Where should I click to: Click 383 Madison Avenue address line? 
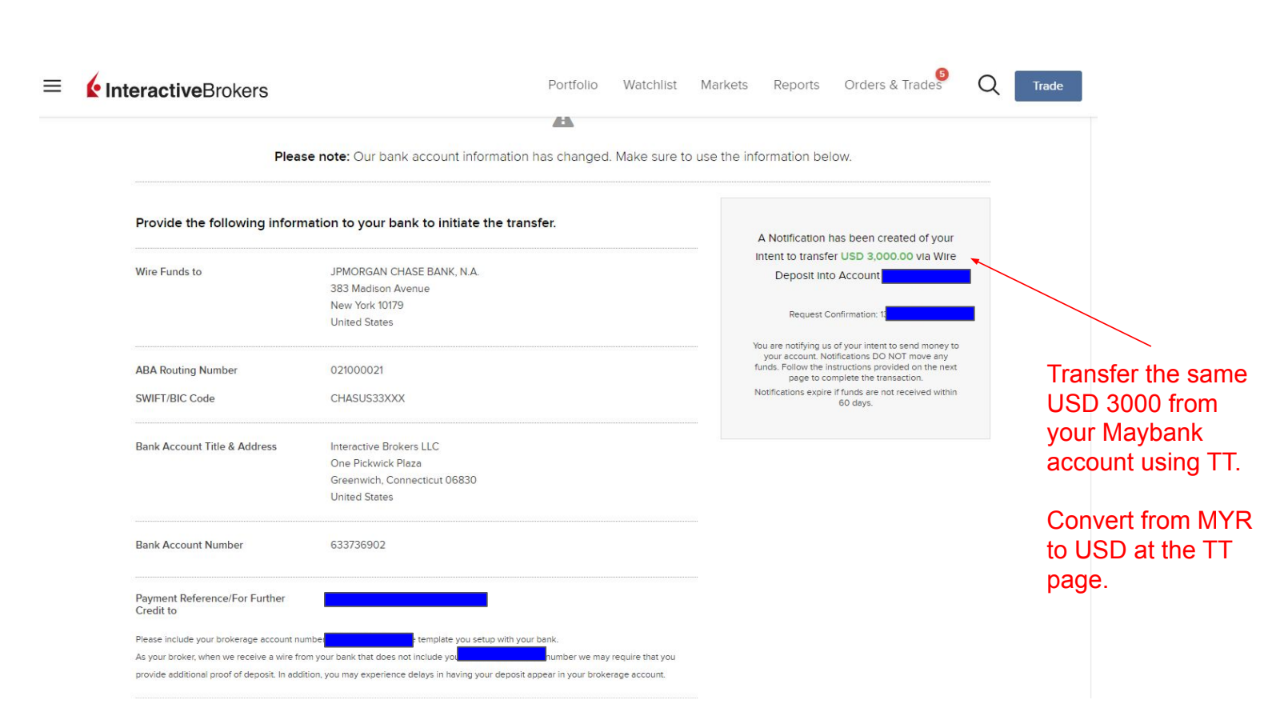point(380,289)
